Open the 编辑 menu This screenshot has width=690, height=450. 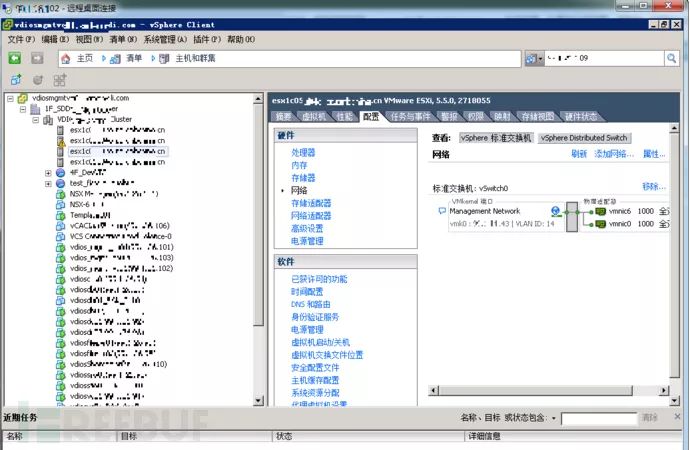(55, 39)
